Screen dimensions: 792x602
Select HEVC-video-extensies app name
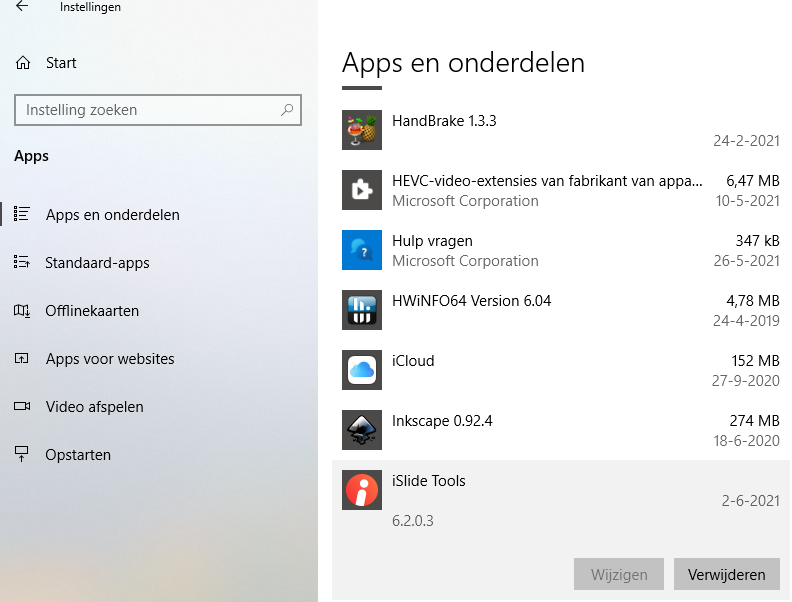[x=547, y=181]
